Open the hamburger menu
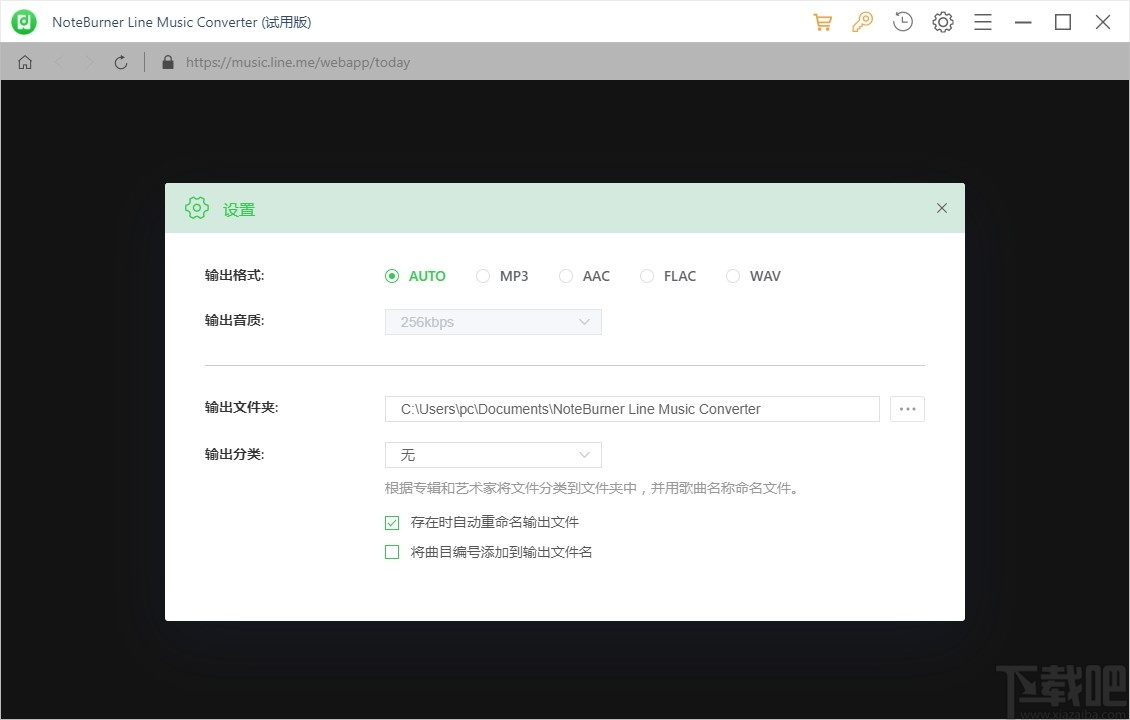The height and width of the screenshot is (720, 1130). 982,21
